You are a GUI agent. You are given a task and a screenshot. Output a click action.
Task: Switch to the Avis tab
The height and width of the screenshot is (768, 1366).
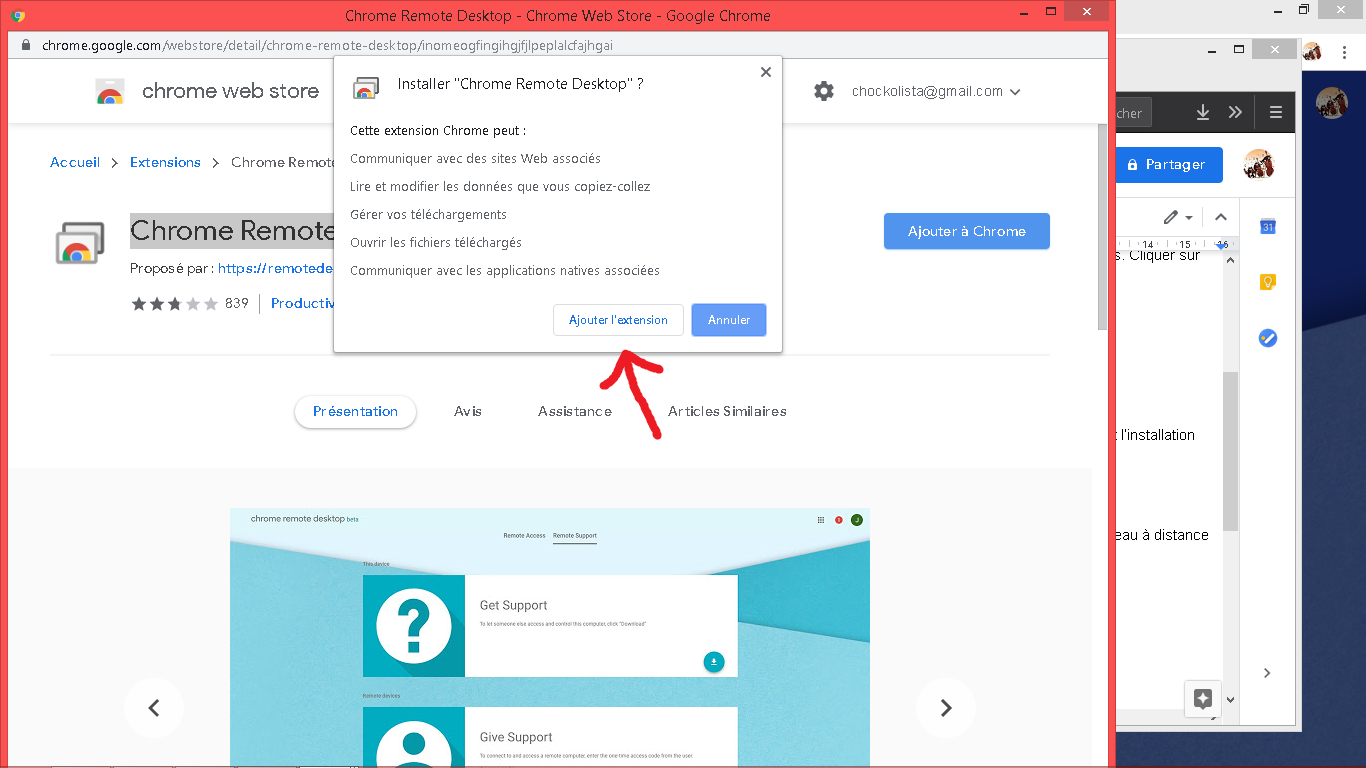pyautogui.click(x=468, y=411)
